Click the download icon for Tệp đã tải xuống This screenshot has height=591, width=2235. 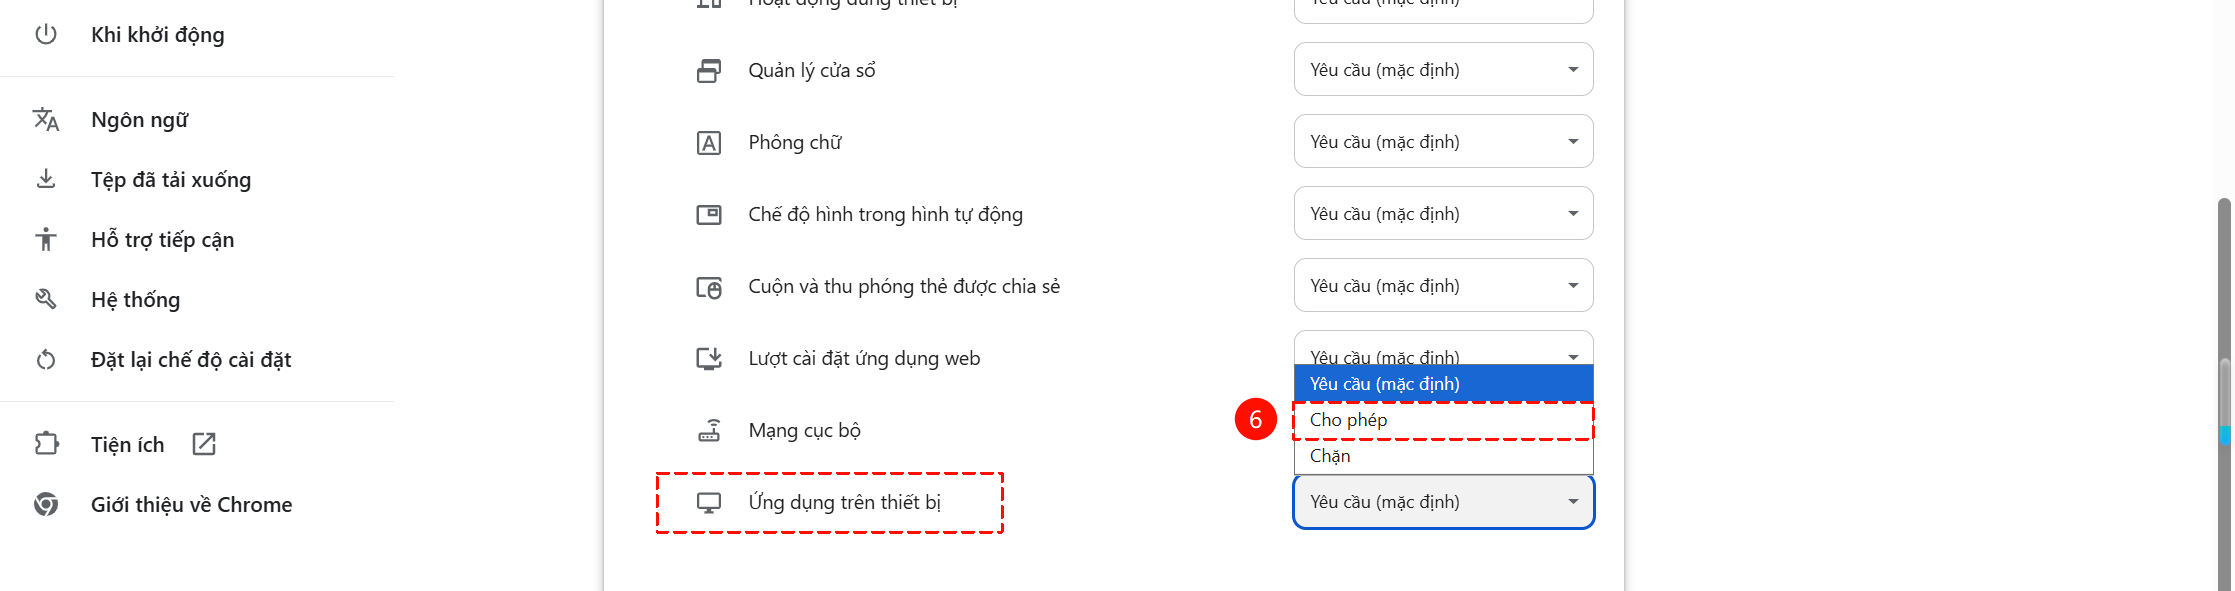pyautogui.click(x=46, y=180)
